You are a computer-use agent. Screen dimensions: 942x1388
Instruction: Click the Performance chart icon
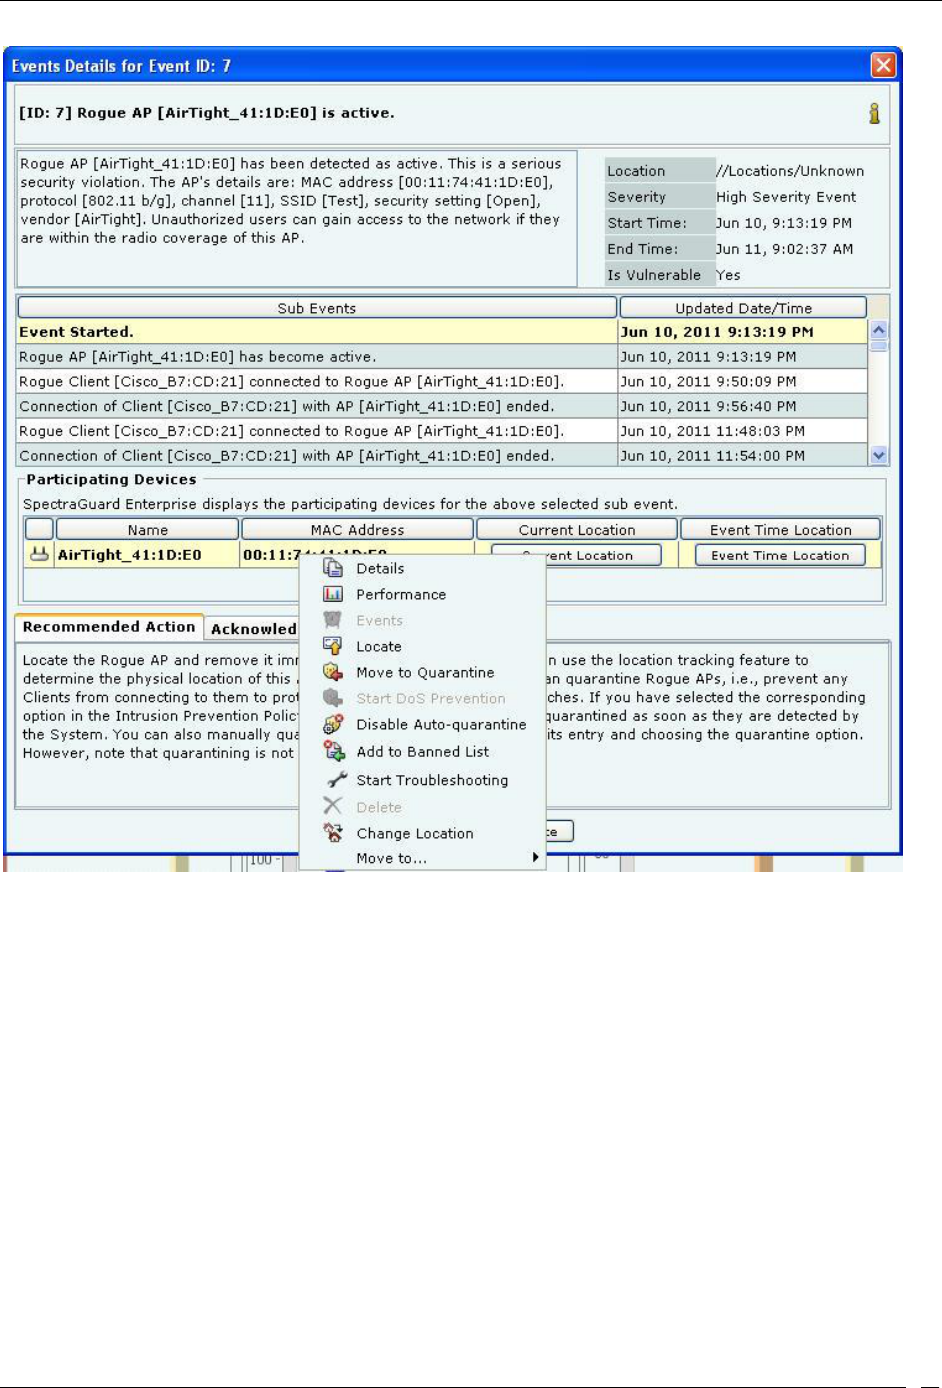[333, 594]
